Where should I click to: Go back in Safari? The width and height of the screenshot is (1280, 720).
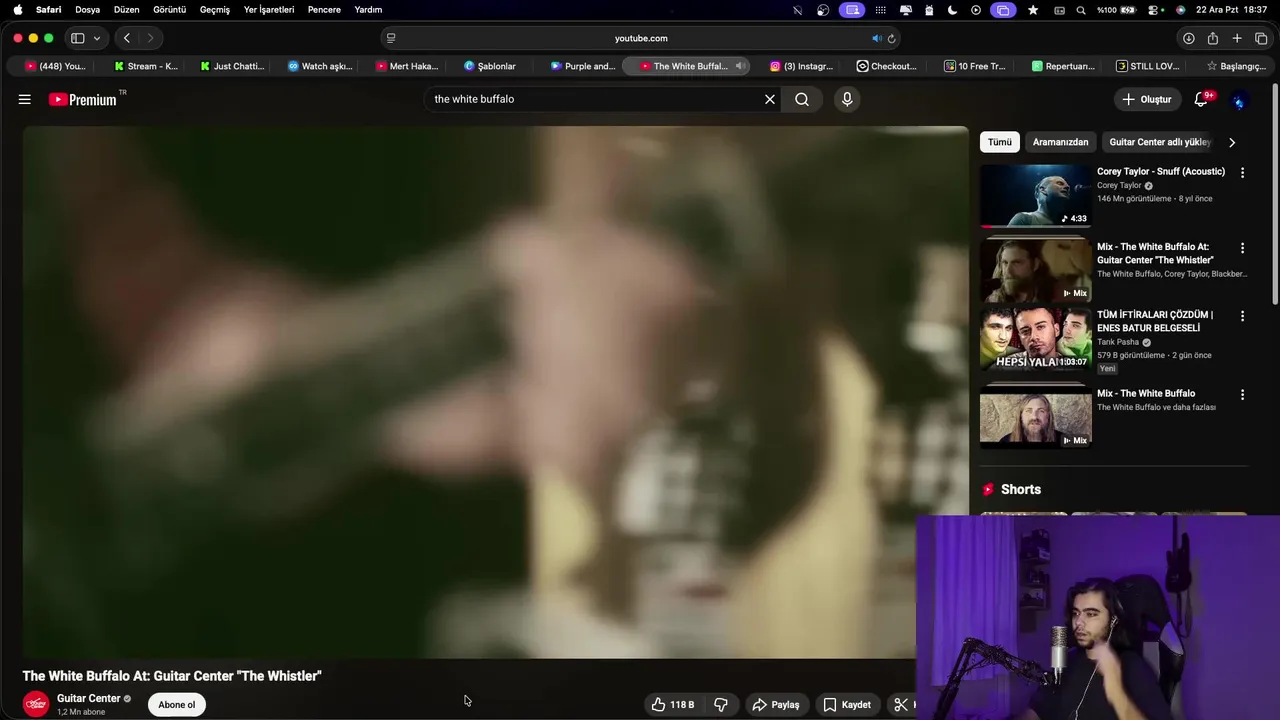click(127, 38)
